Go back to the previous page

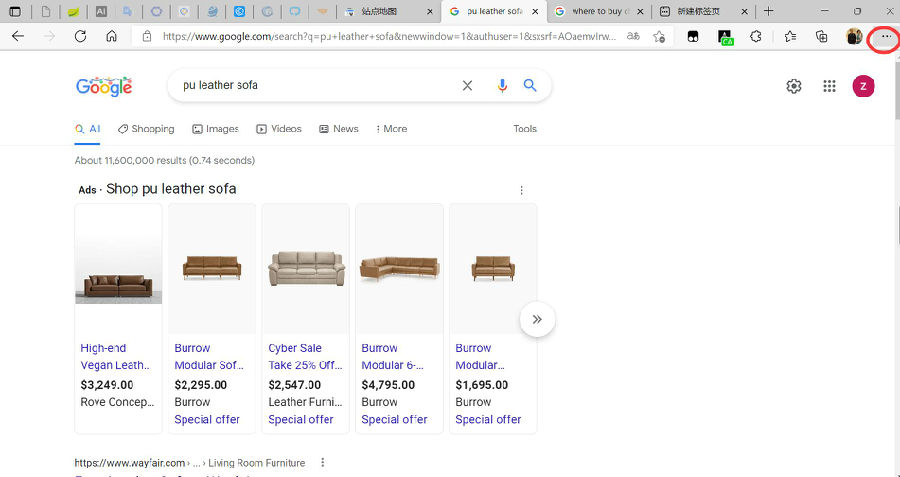[x=18, y=36]
